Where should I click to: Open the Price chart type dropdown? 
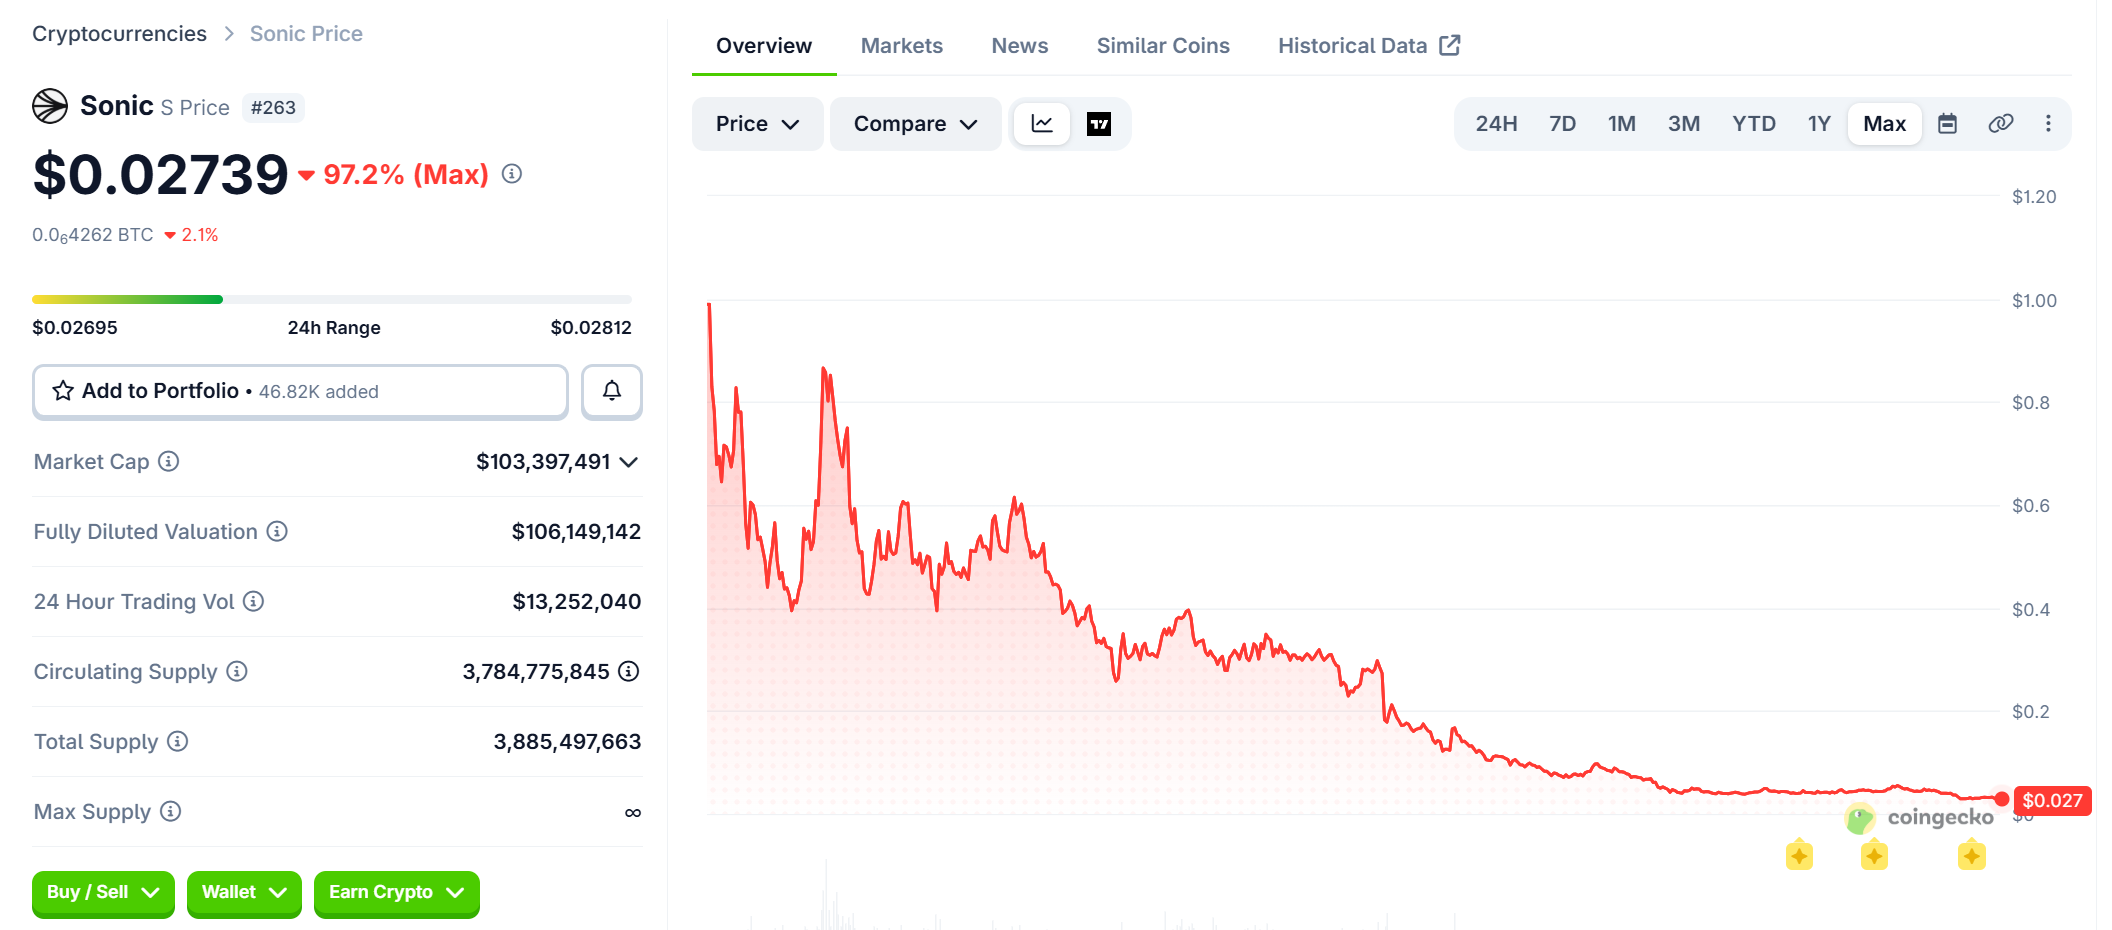757,124
